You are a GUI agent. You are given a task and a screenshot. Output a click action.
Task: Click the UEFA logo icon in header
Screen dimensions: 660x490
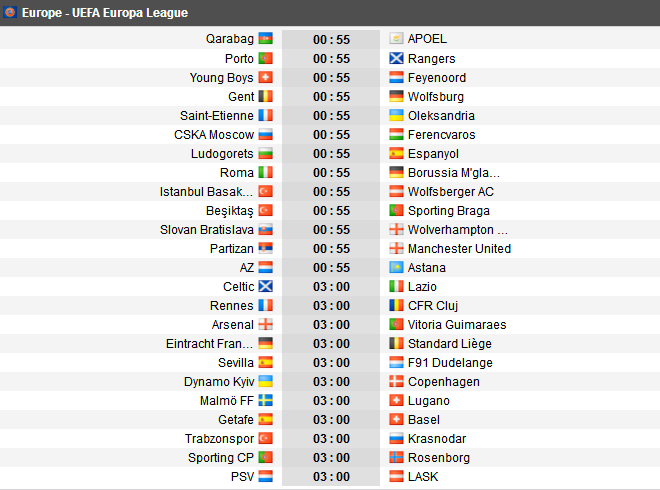click(10, 12)
